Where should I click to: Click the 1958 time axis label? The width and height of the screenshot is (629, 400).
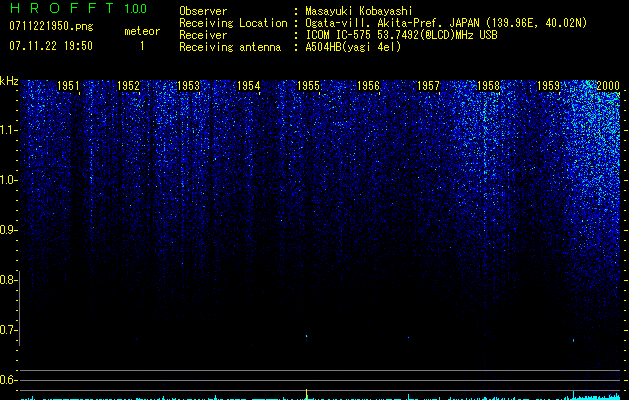point(488,86)
